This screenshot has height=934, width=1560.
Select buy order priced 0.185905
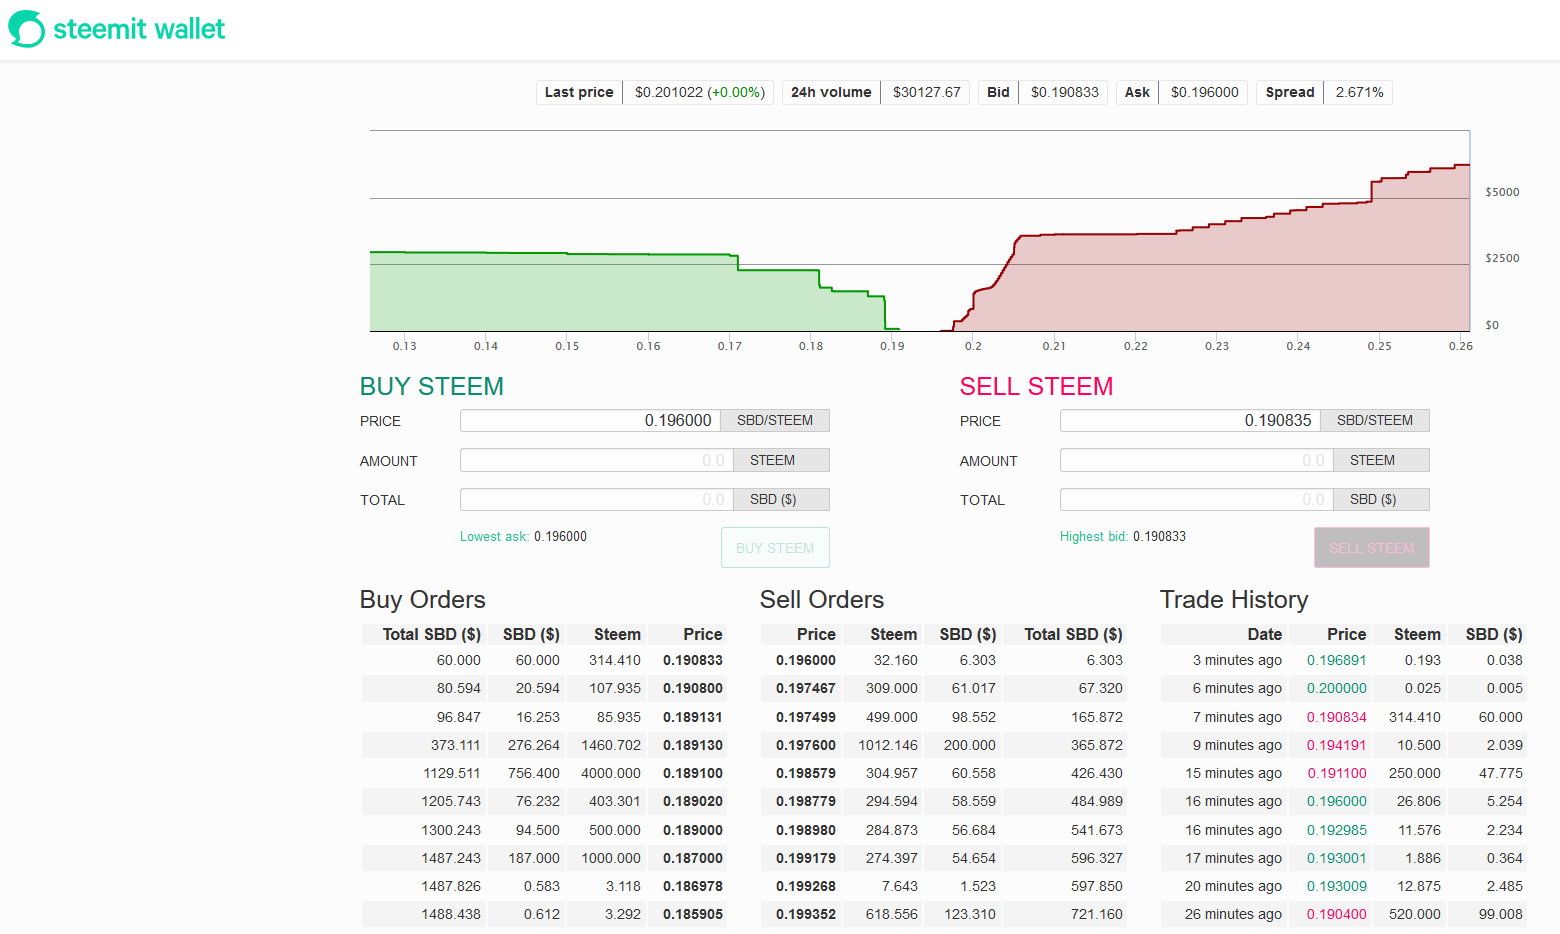pos(543,914)
